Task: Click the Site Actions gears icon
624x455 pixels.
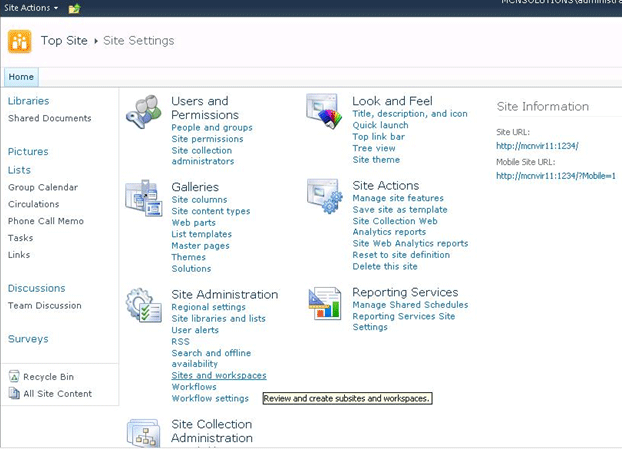Action: coord(325,196)
